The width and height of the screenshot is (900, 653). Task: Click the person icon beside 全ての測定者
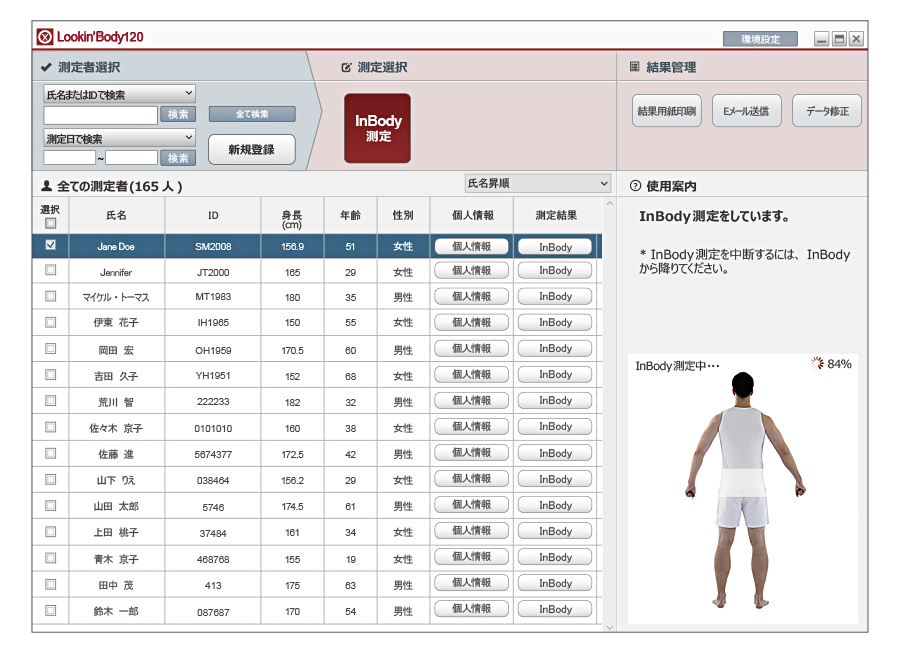tap(46, 186)
